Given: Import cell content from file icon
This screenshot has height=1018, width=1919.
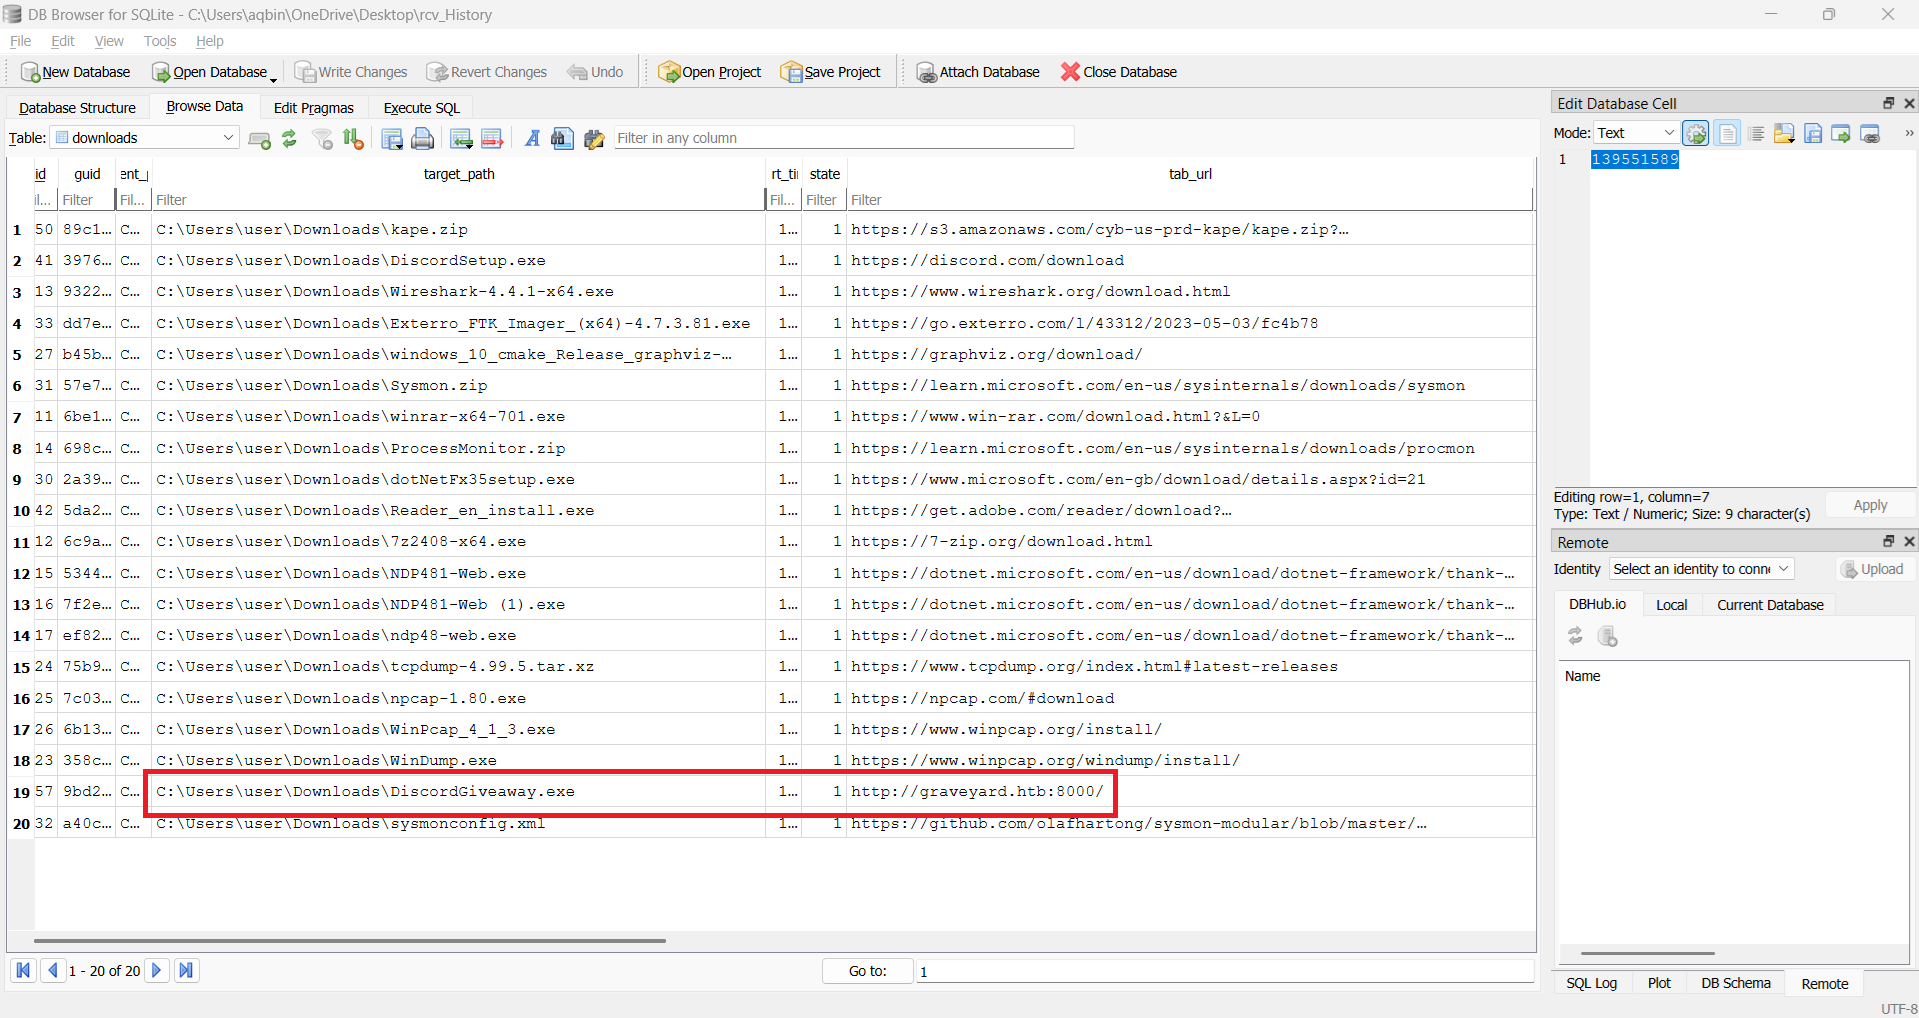Looking at the screenshot, I should (1783, 134).
